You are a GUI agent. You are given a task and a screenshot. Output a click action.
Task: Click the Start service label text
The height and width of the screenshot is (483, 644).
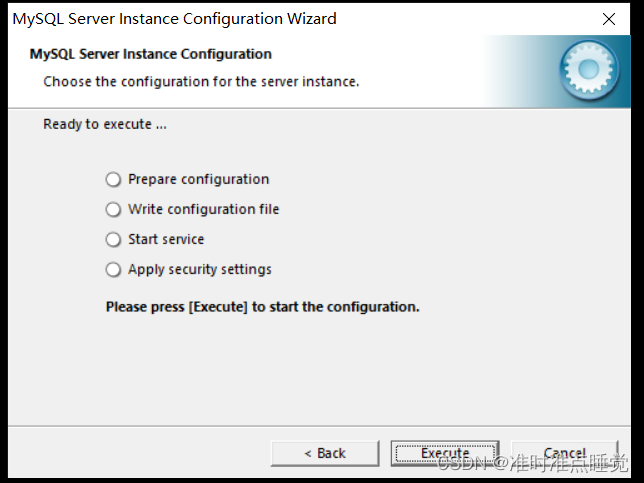[x=166, y=240]
